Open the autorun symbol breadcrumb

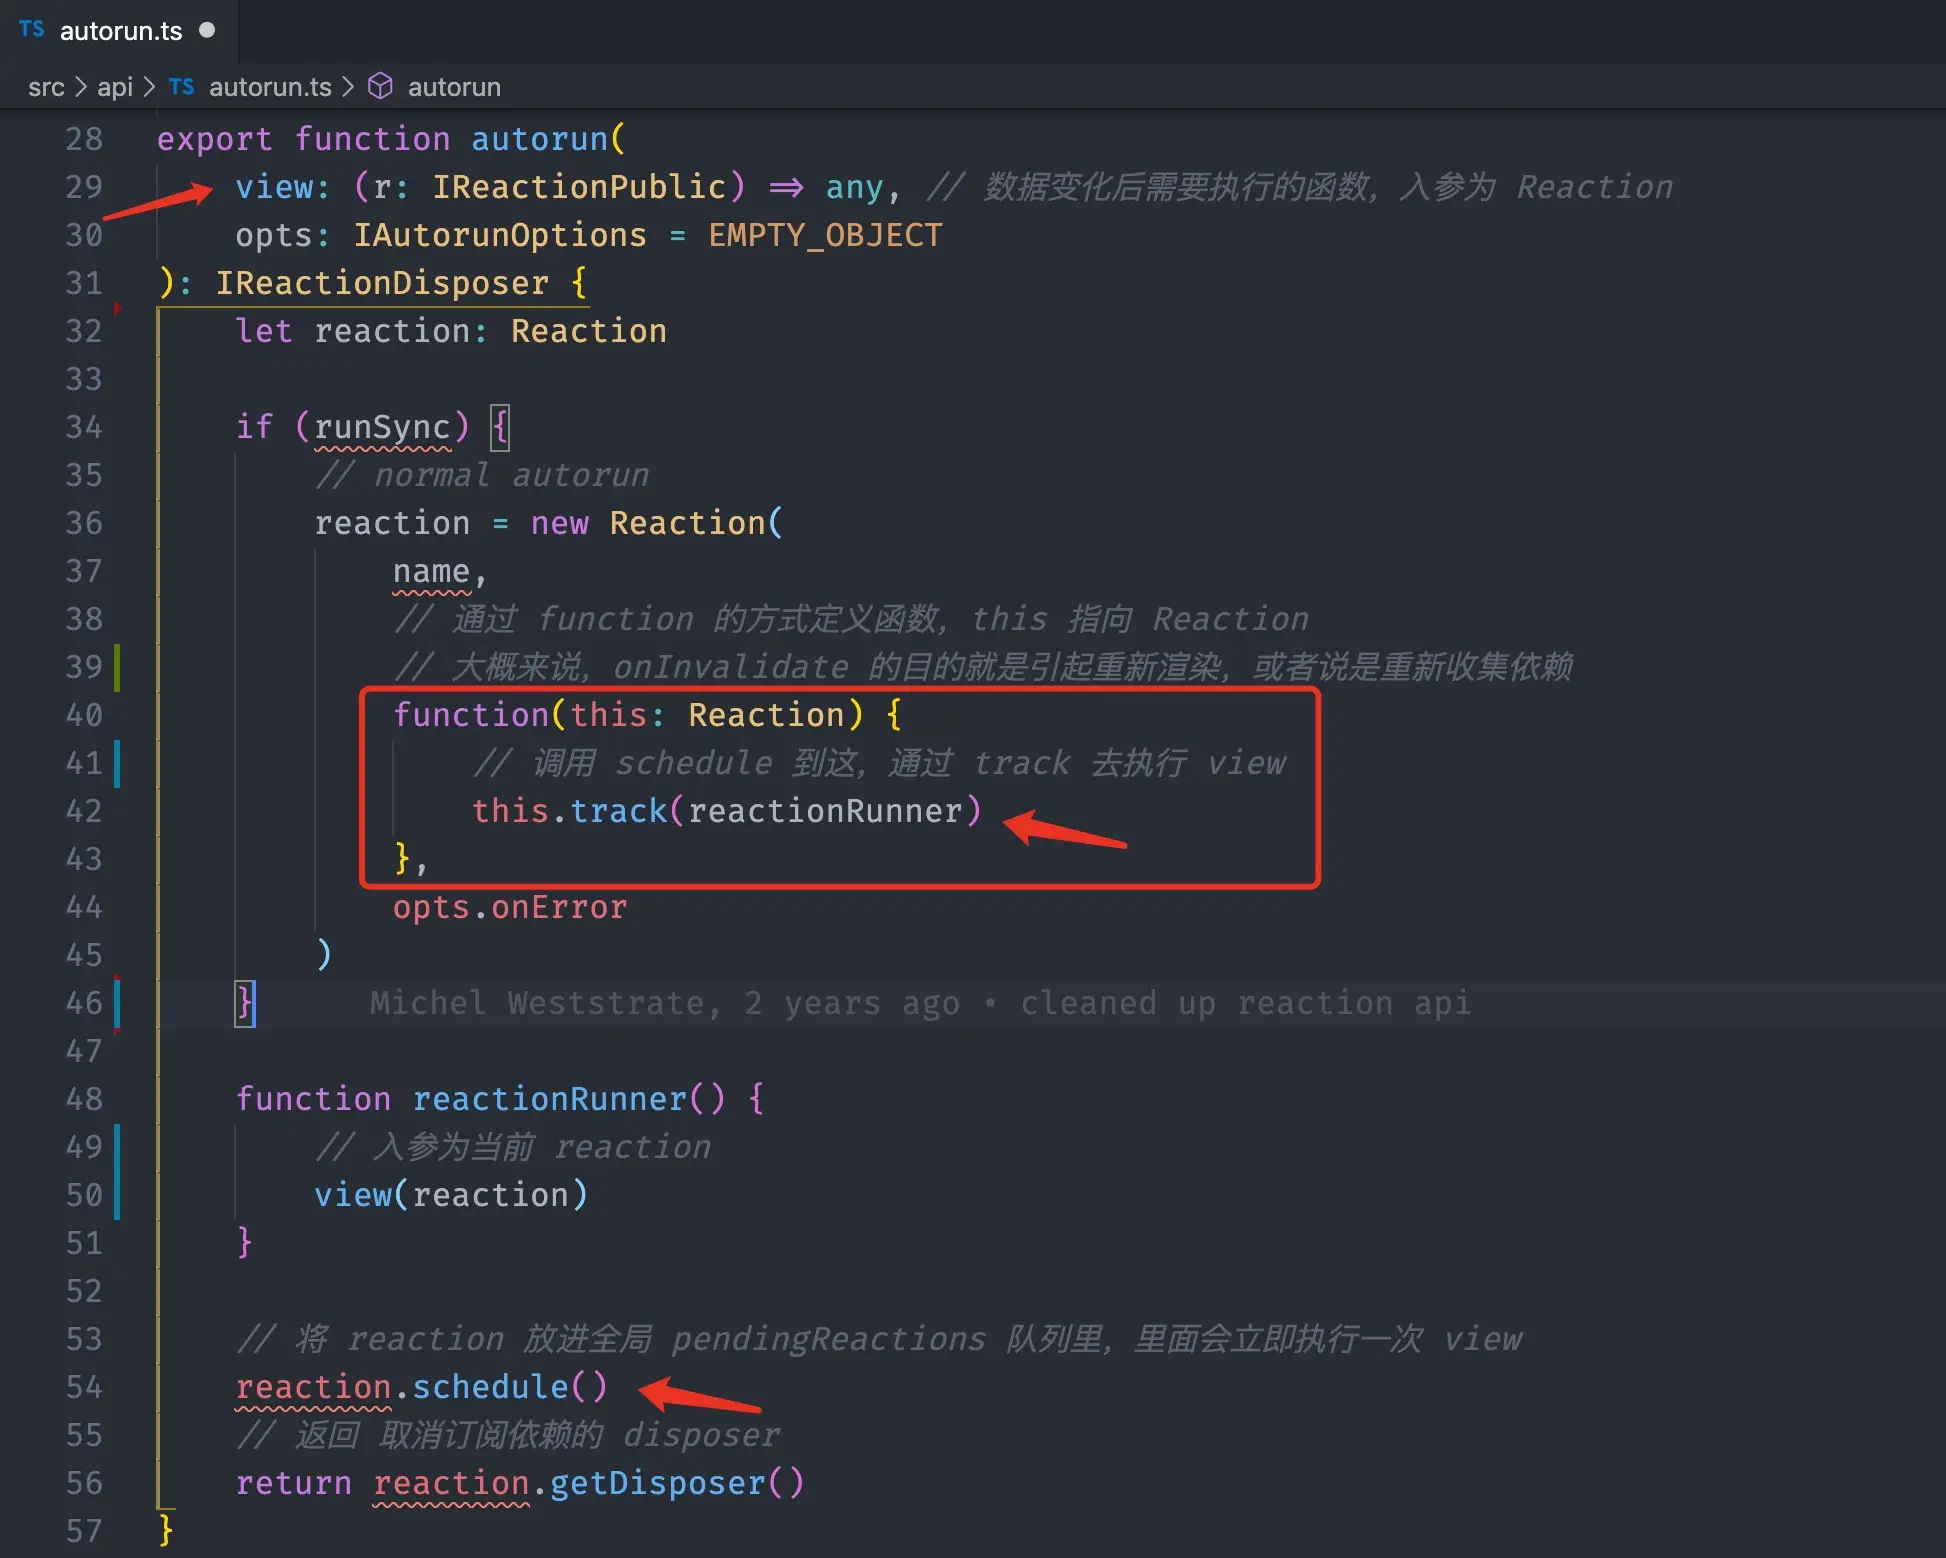click(453, 87)
